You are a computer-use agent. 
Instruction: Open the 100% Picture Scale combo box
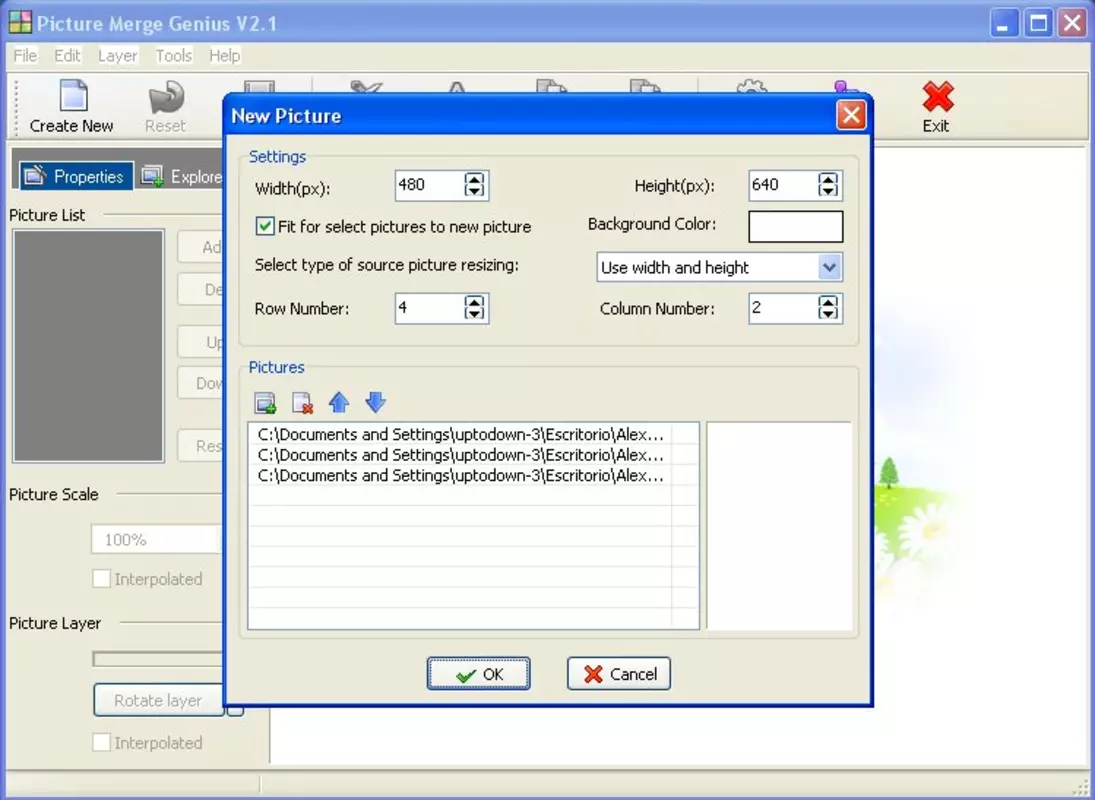(x=156, y=540)
